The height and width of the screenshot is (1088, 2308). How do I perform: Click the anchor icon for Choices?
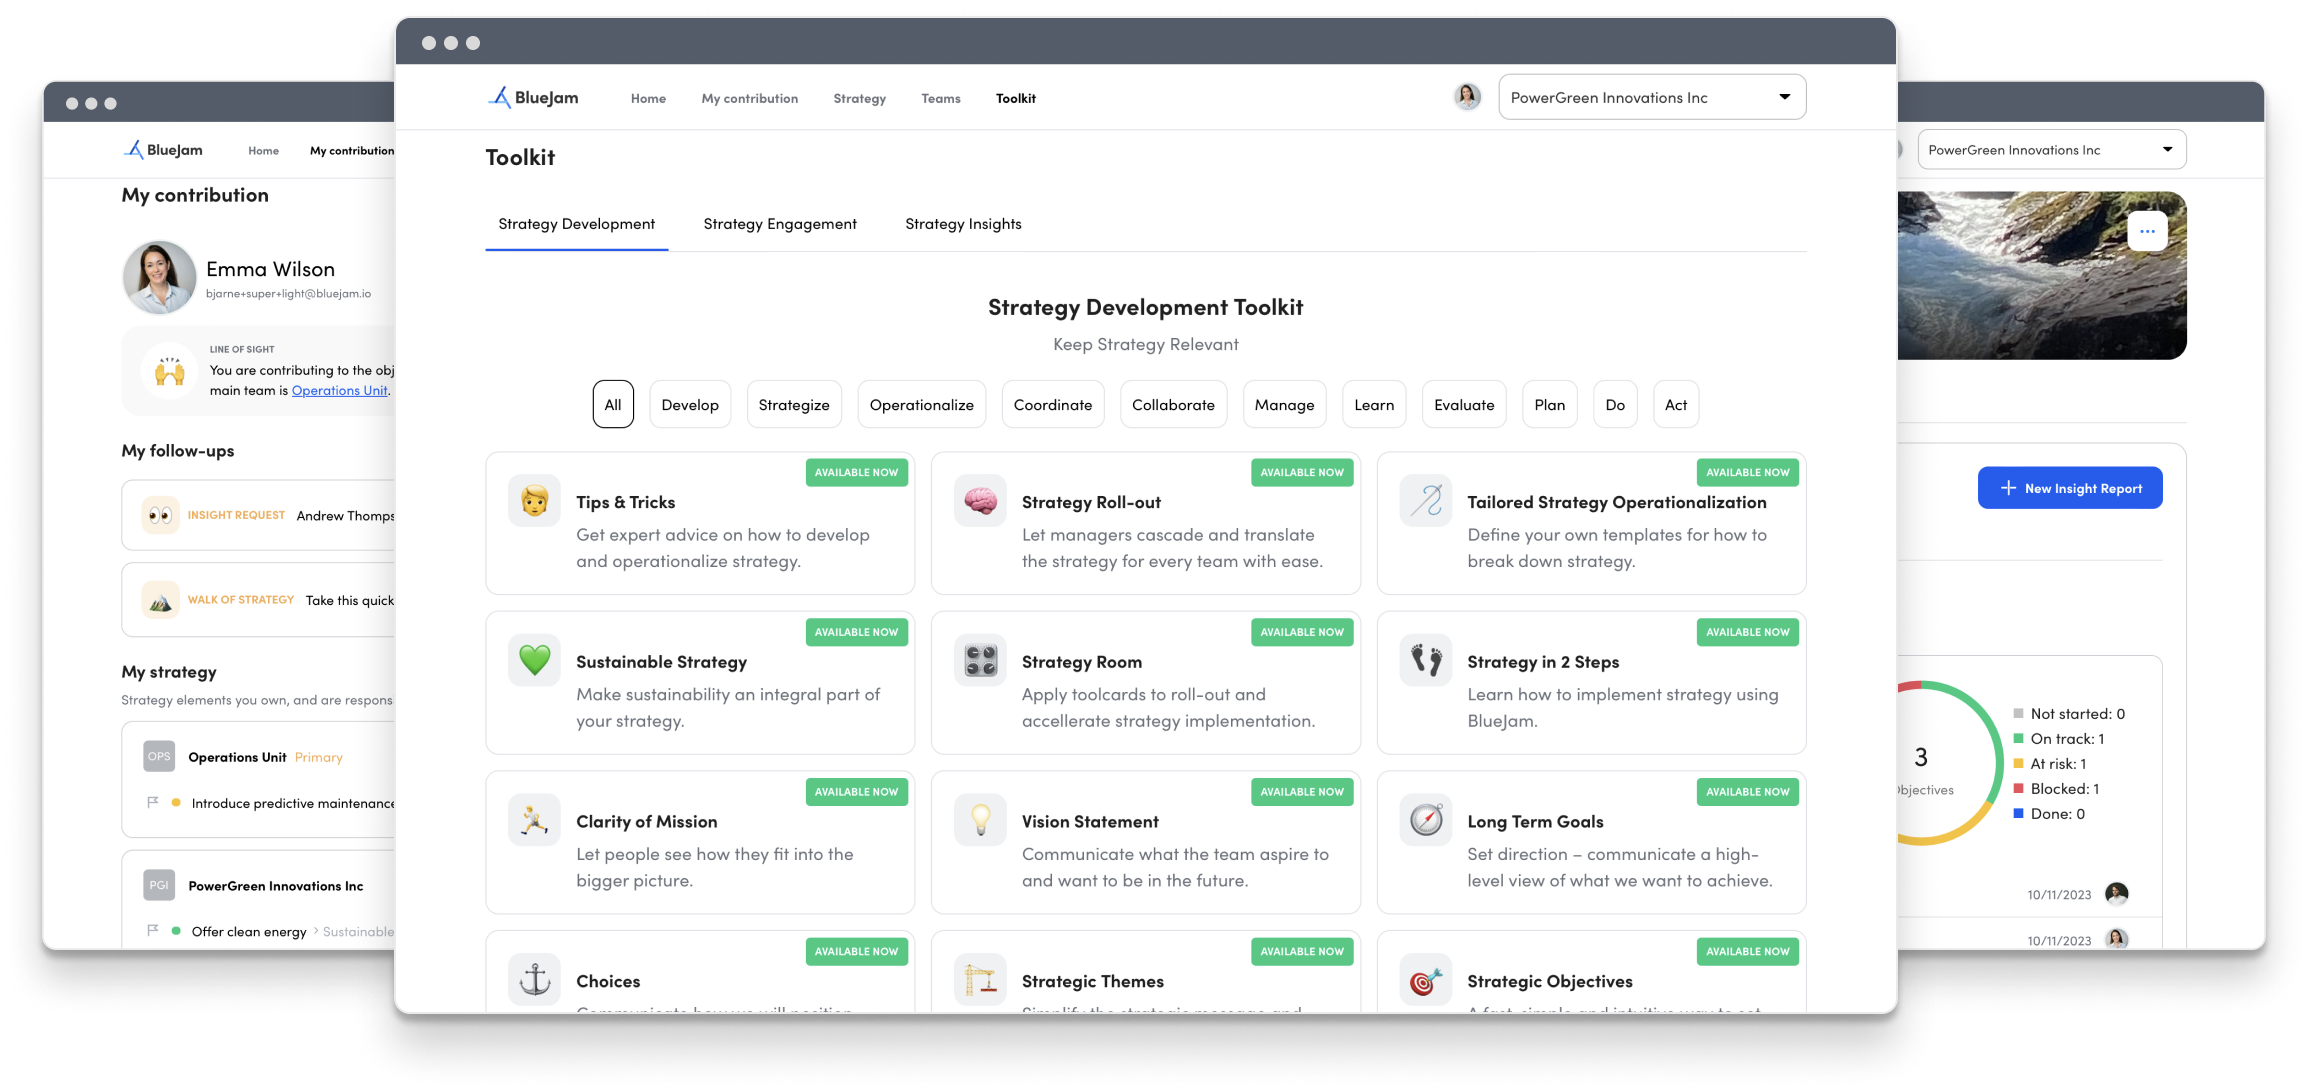[x=534, y=979]
